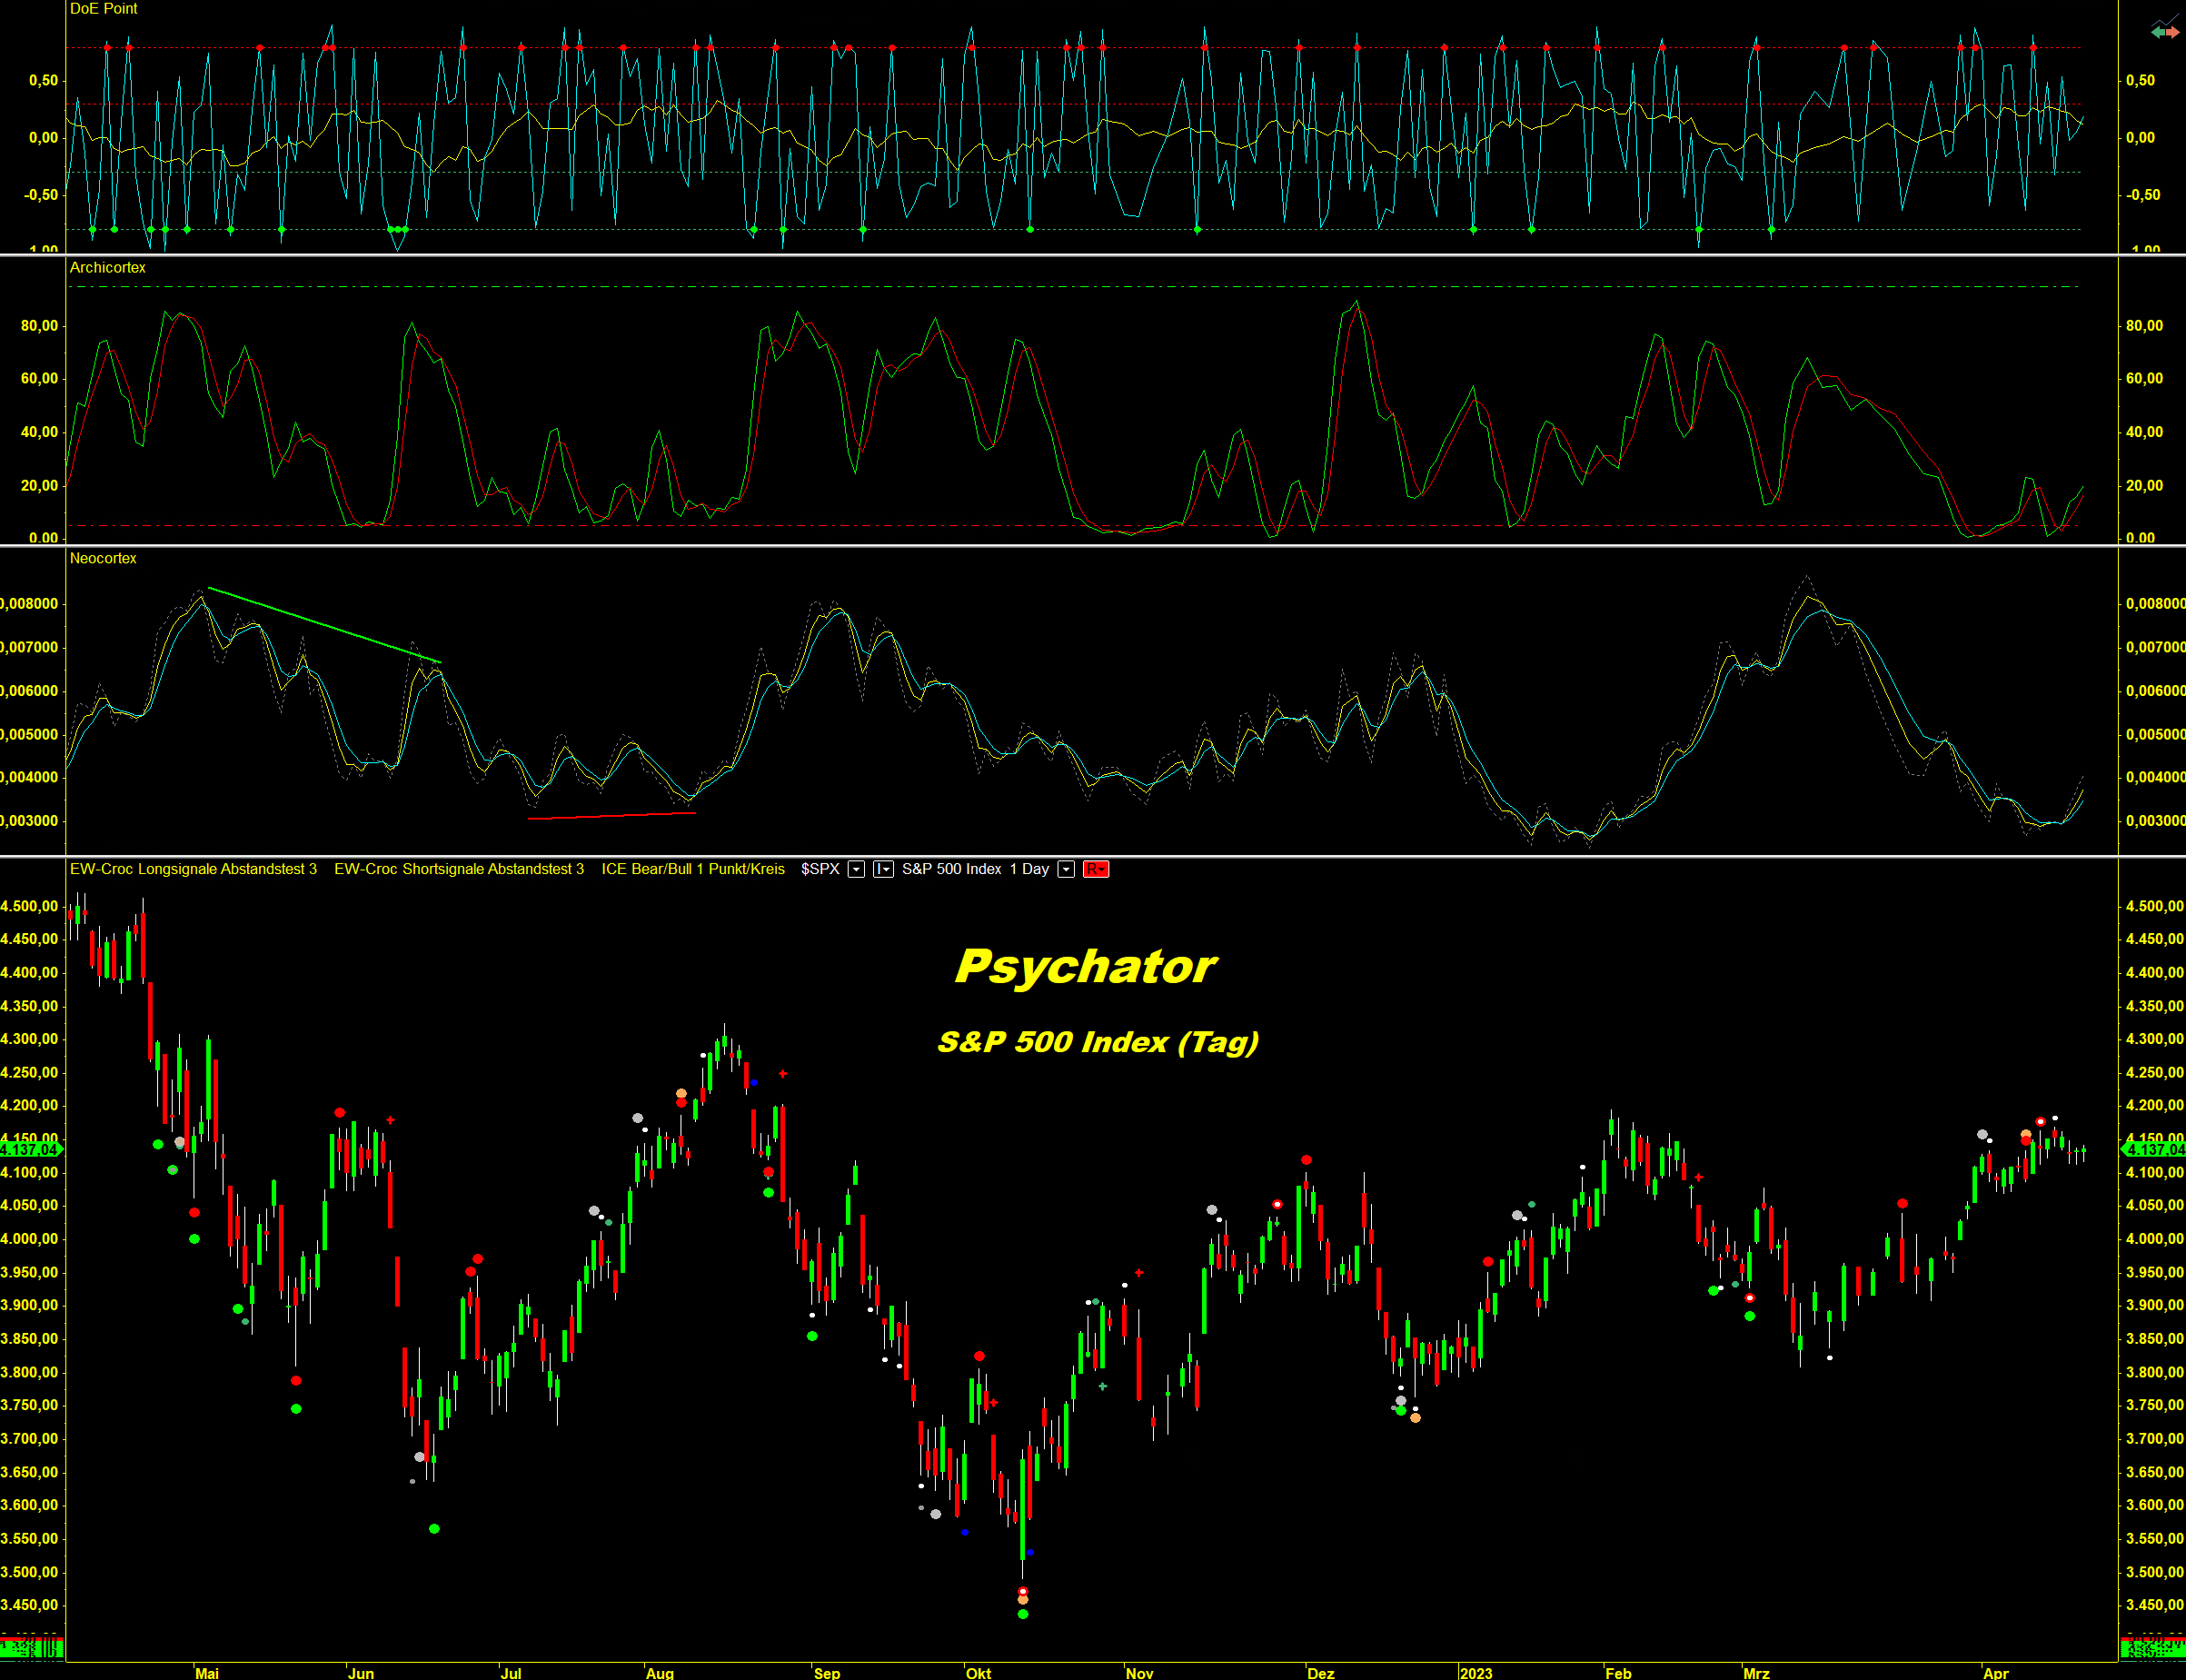Click green price tag 4.137,04 on left axis
This screenshot has width=2186, height=1680.
pyautogui.click(x=30, y=1149)
